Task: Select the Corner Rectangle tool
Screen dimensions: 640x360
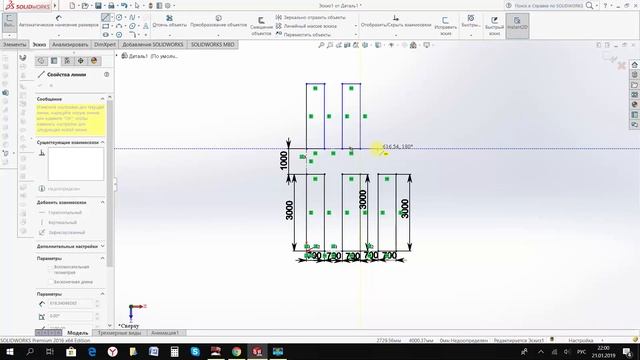Action: pyautogui.click(x=106, y=26)
